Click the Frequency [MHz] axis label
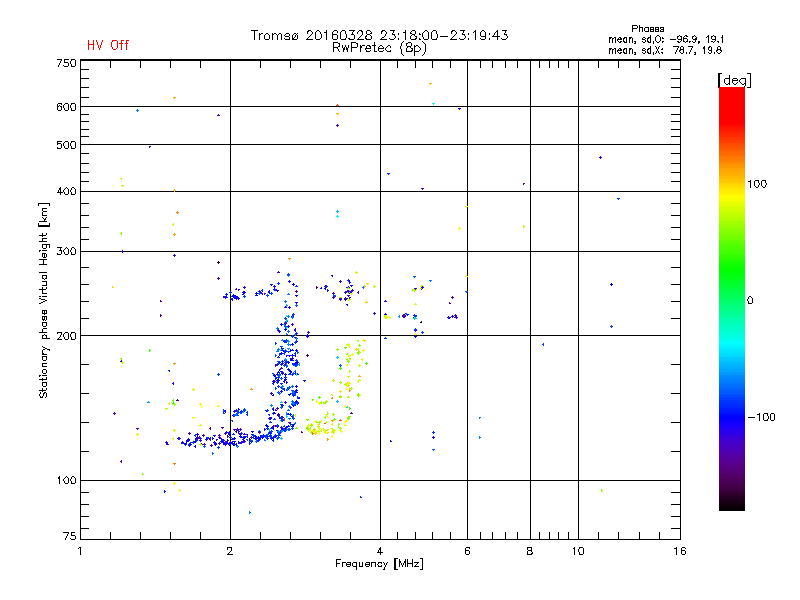Viewport: 800px width, 600px height. pos(379,564)
